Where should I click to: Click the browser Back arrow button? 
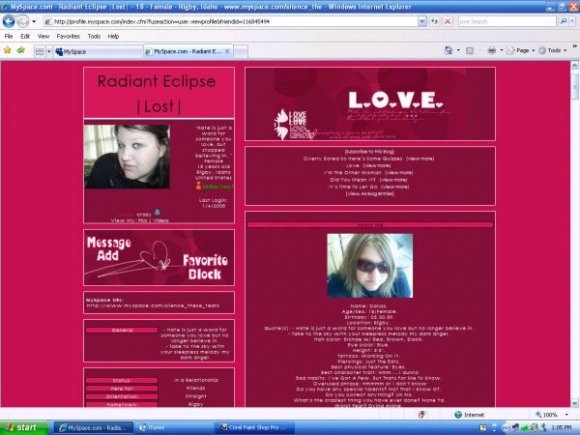(x=9, y=21)
